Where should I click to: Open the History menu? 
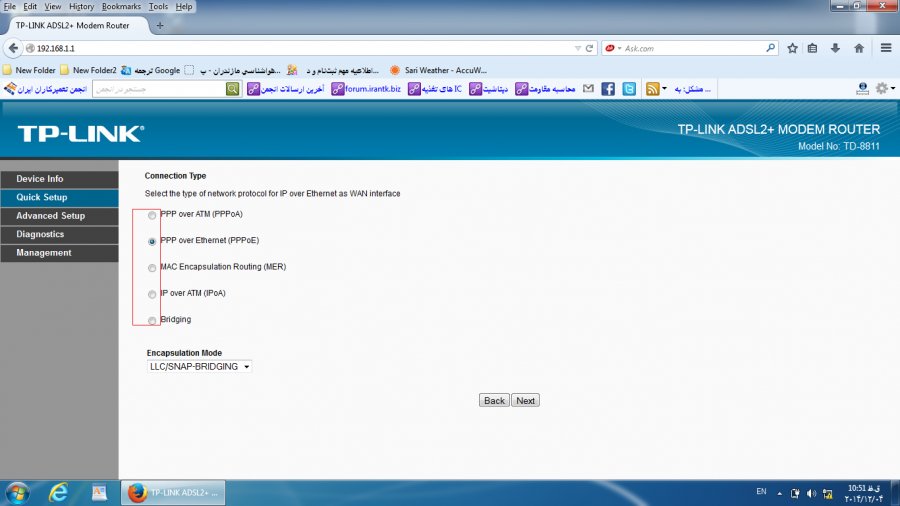pyautogui.click(x=81, y=6)
